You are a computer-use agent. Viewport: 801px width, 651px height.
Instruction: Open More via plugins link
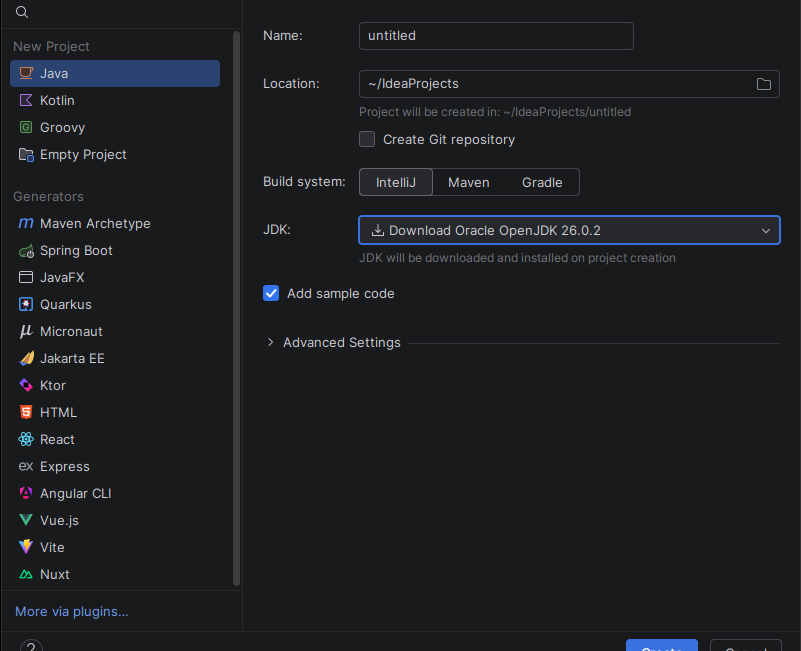[72, 612]
